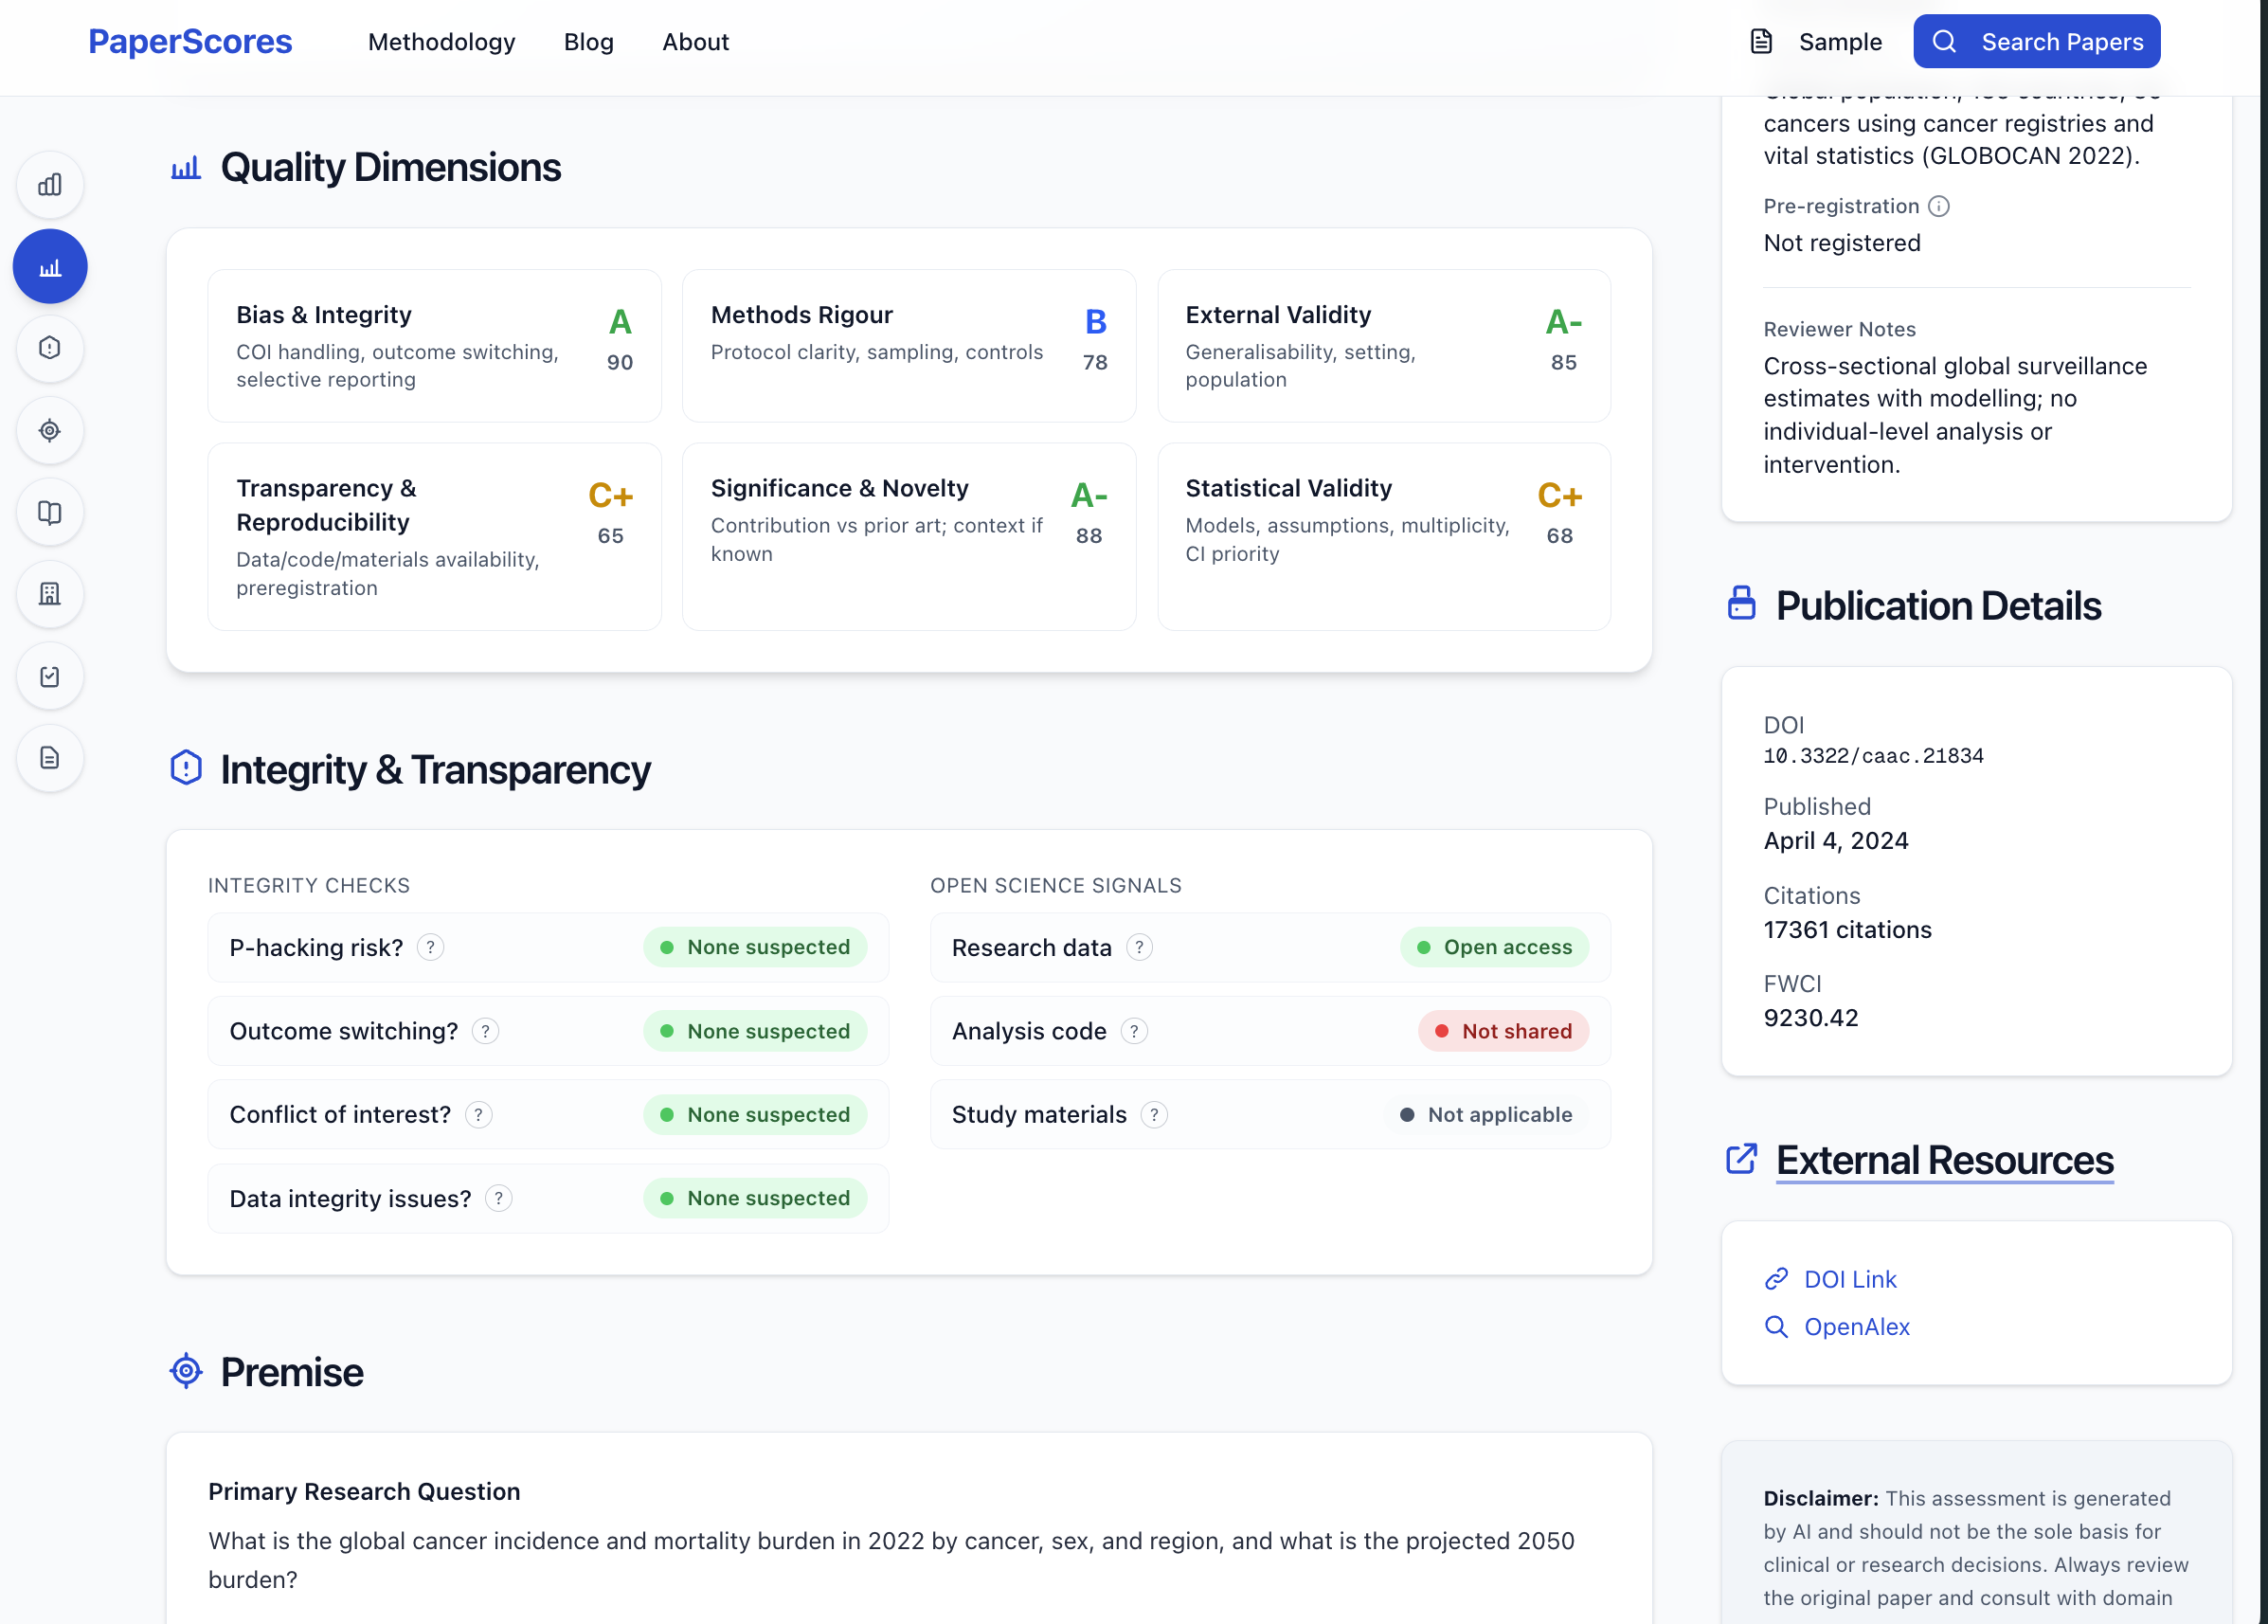The image size is (2268, 1624).
Task: Open the Methodology nav item
Action: 441,42
